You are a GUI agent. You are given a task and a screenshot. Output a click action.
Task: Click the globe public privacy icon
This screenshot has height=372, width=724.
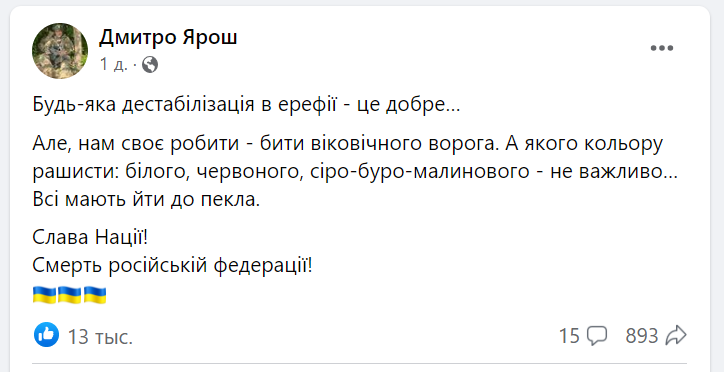[150, 65]
